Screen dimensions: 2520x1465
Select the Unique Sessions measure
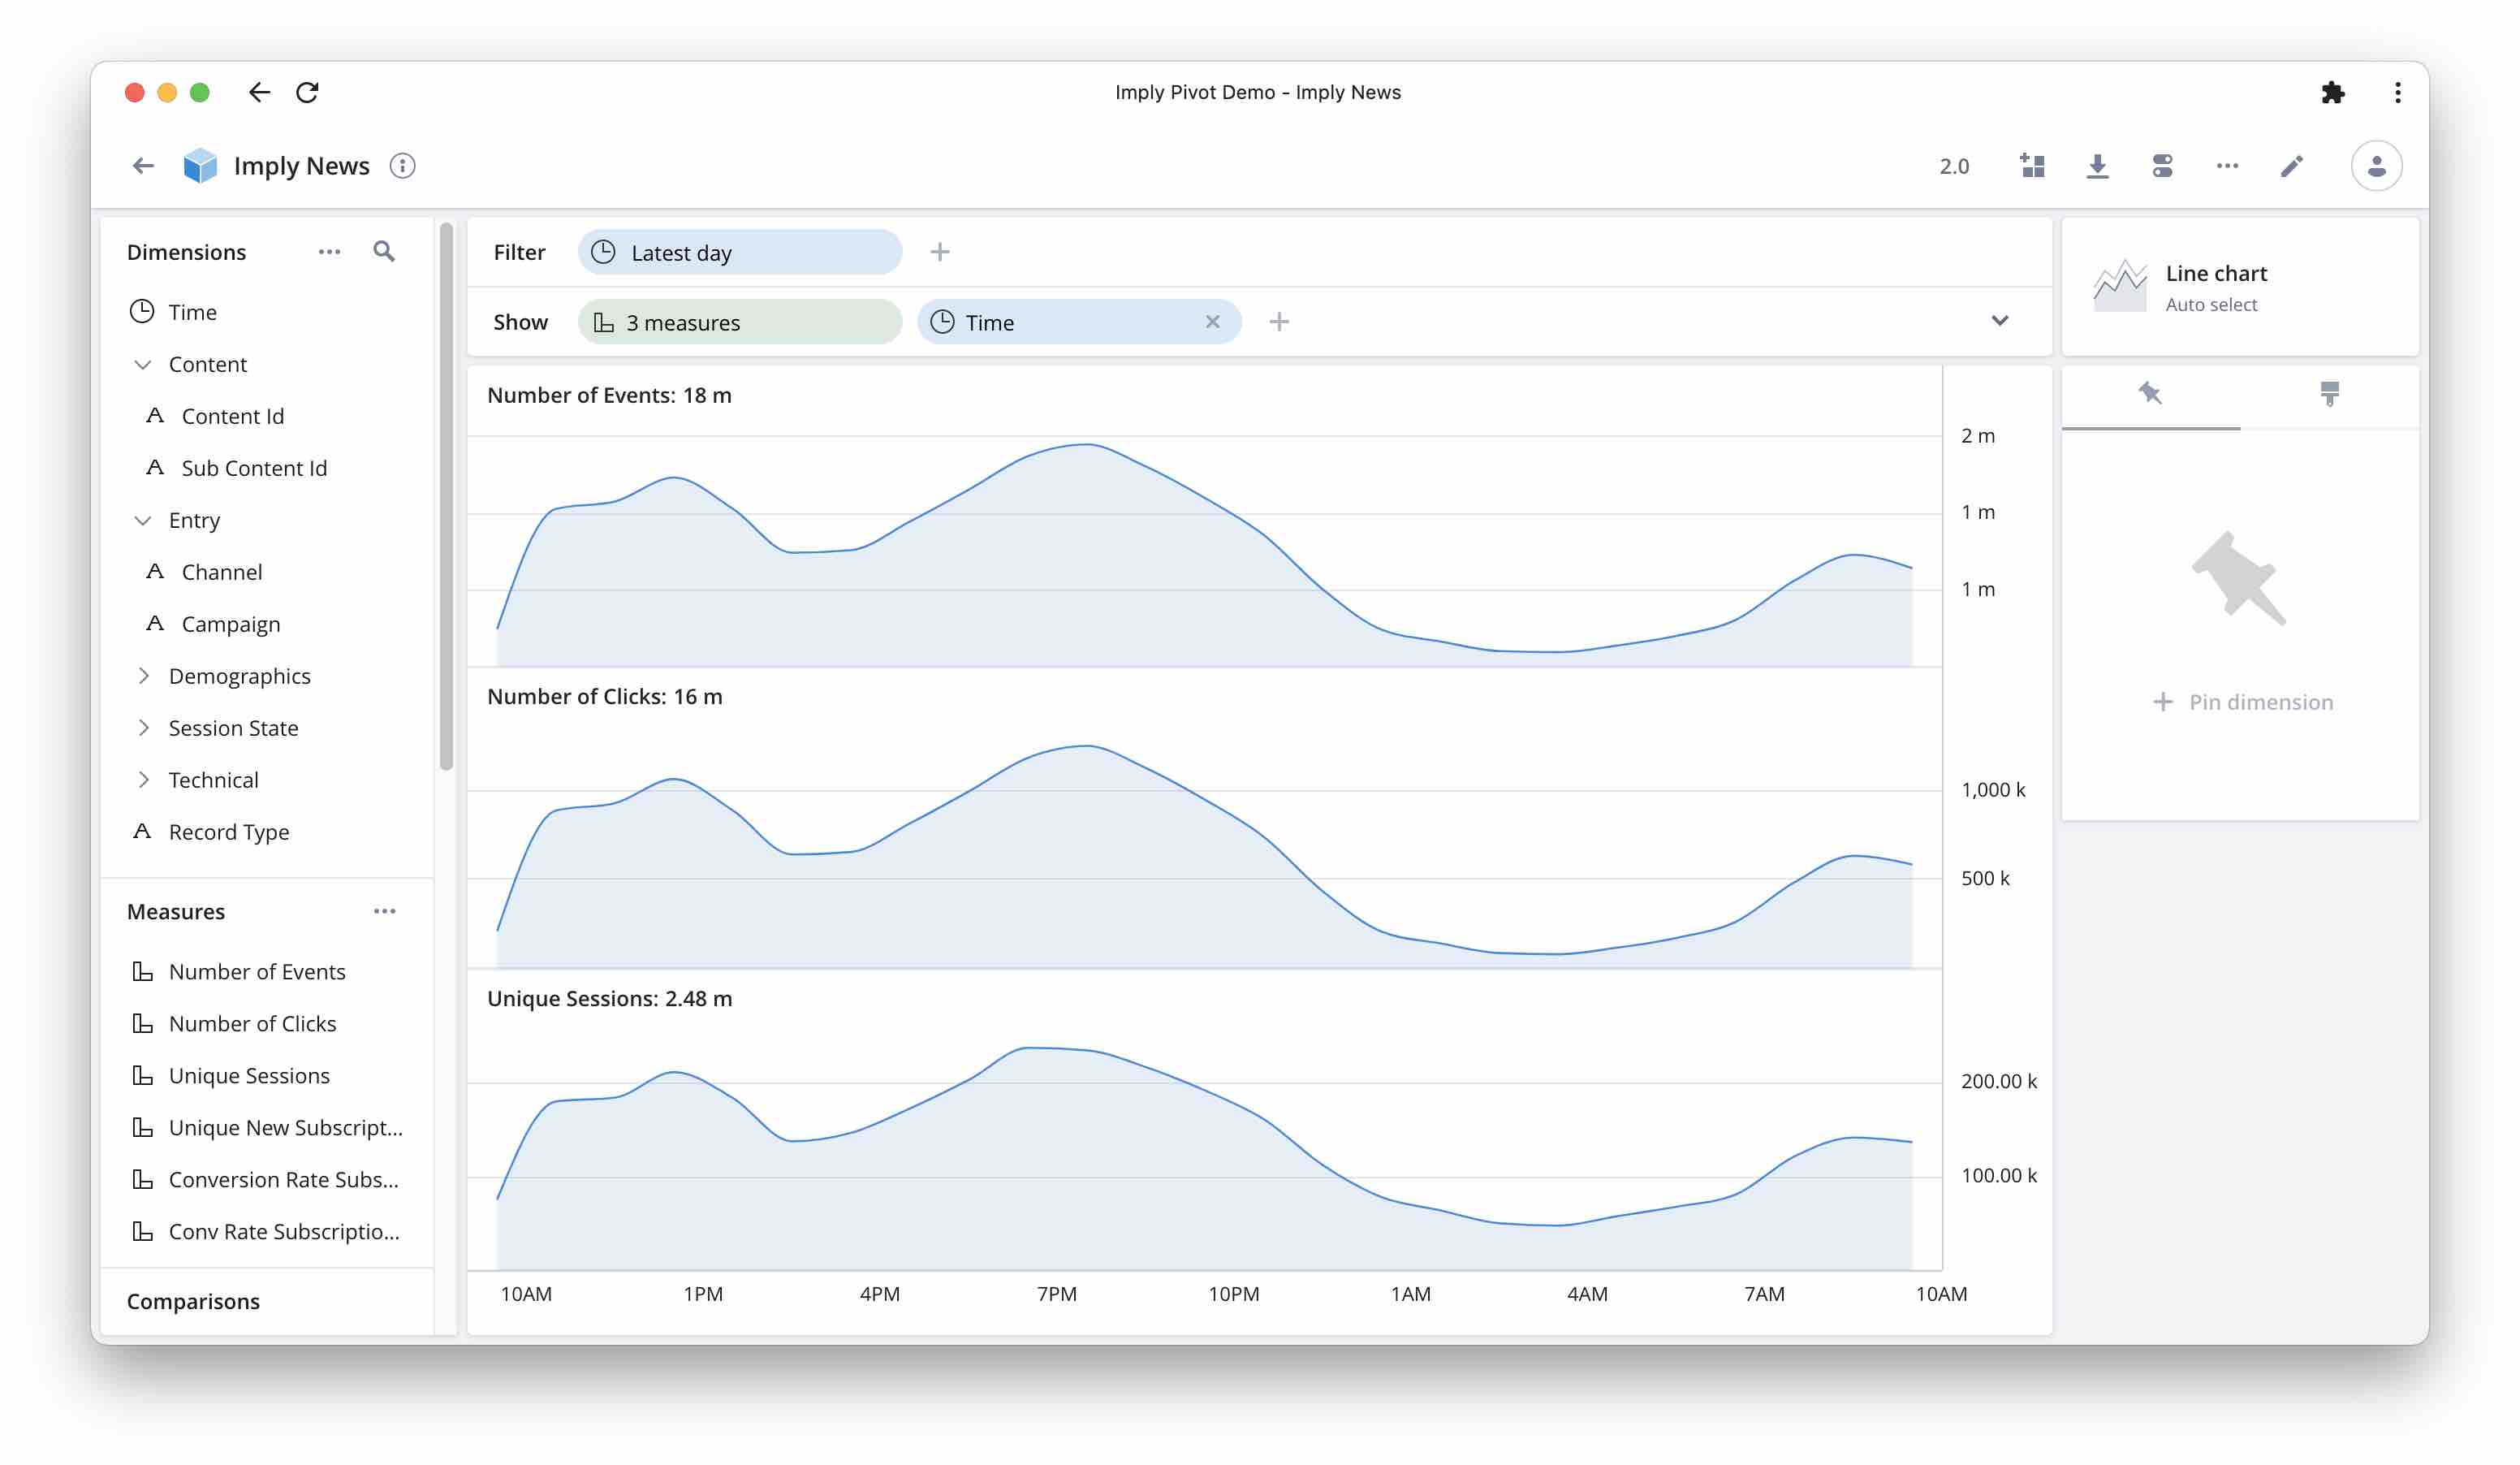pyautogui.click(x=248, y=1075)
